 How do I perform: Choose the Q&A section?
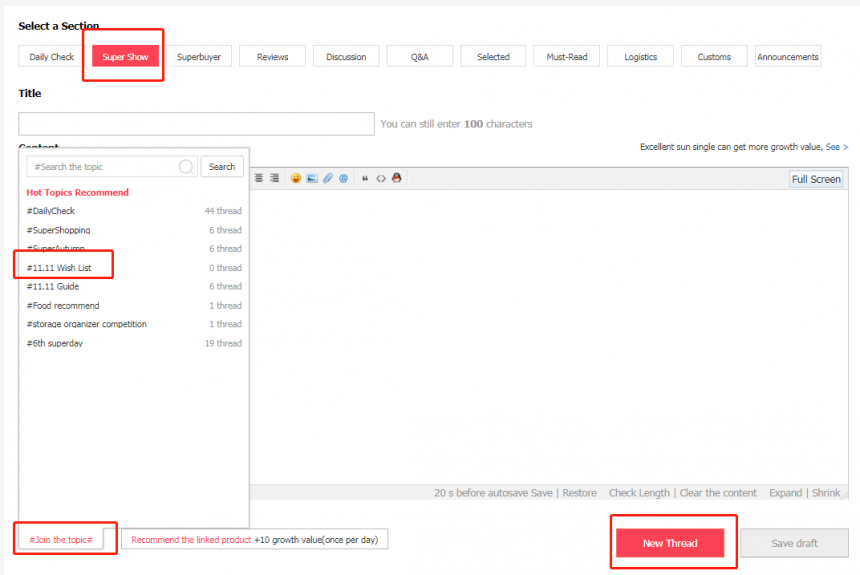coord(420,57)
